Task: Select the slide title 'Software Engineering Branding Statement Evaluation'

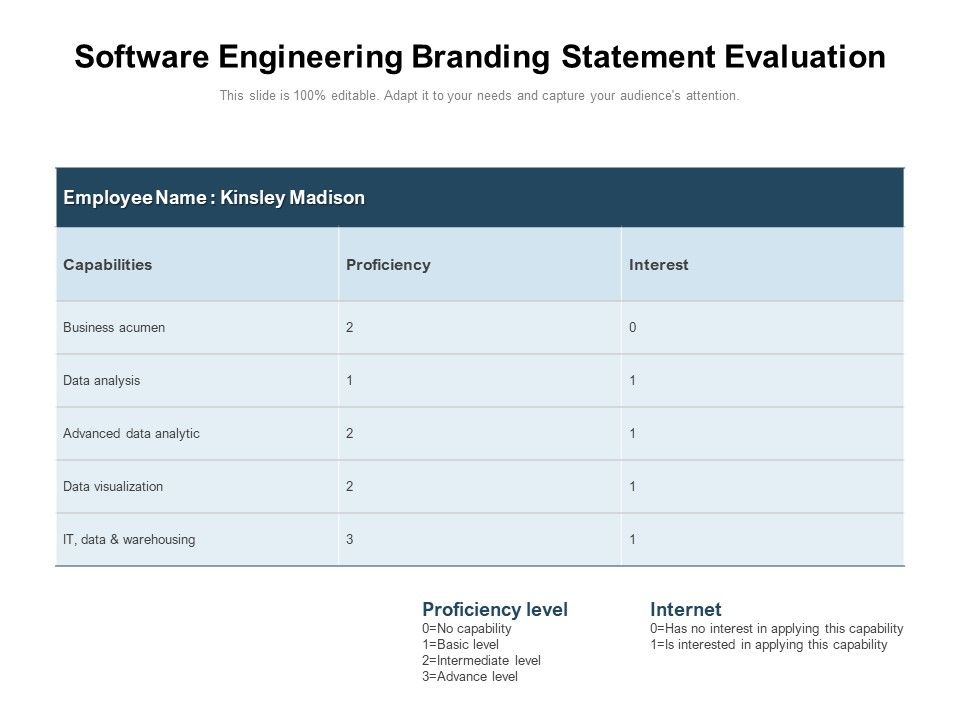Action: 480,57
